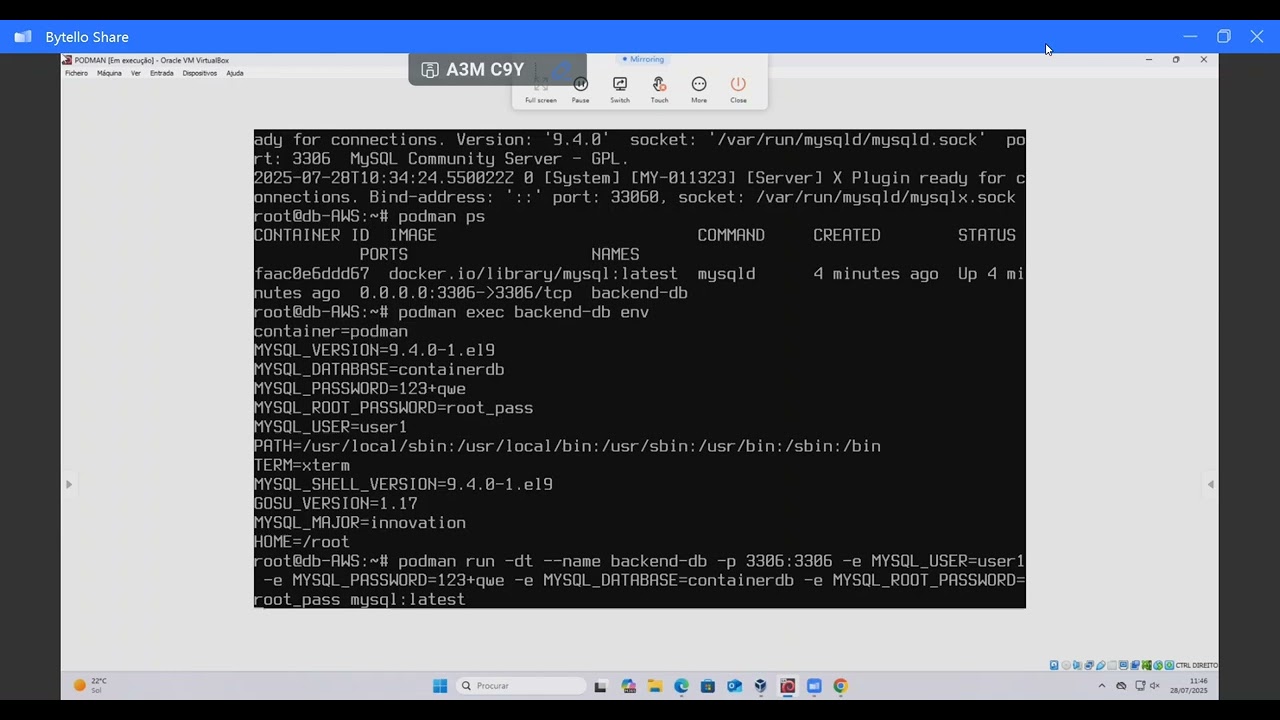
Task: Open Outlook from the taskbar
Action: 734,686
